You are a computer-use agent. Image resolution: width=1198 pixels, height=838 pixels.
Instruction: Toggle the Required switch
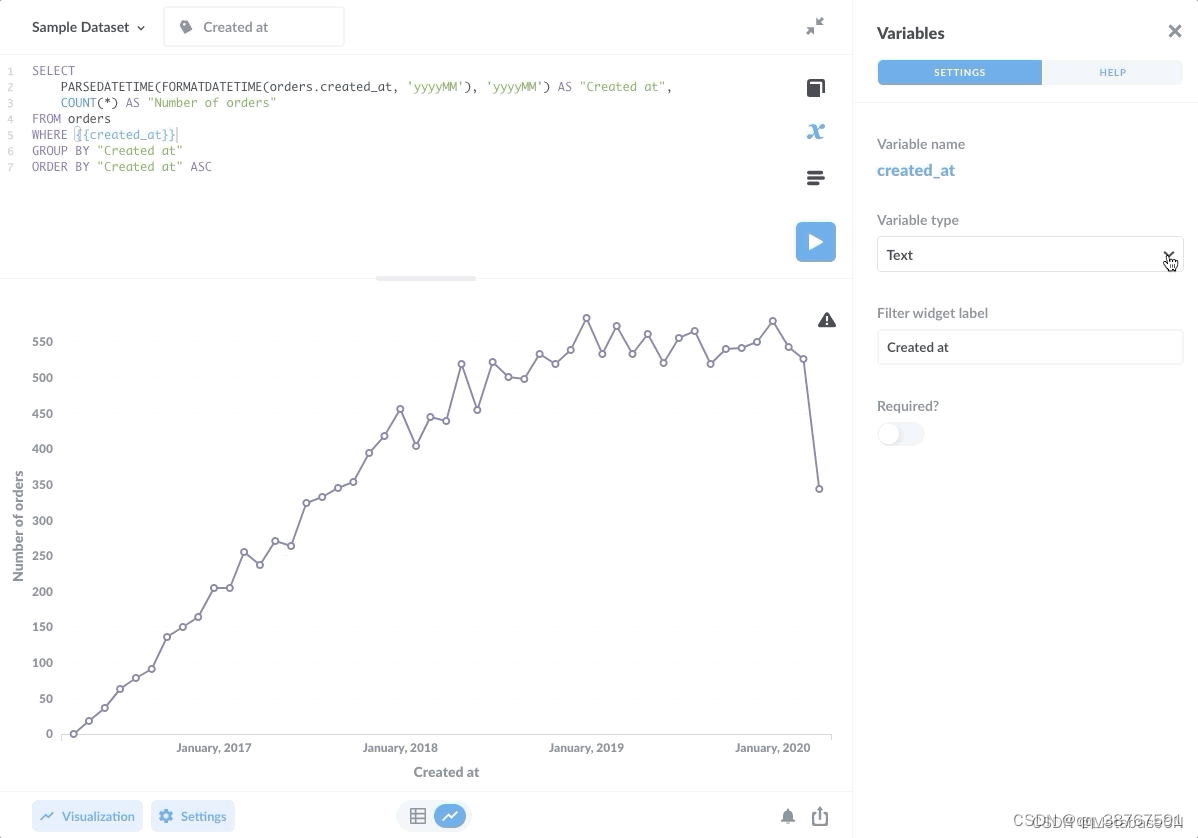[901, 434]
